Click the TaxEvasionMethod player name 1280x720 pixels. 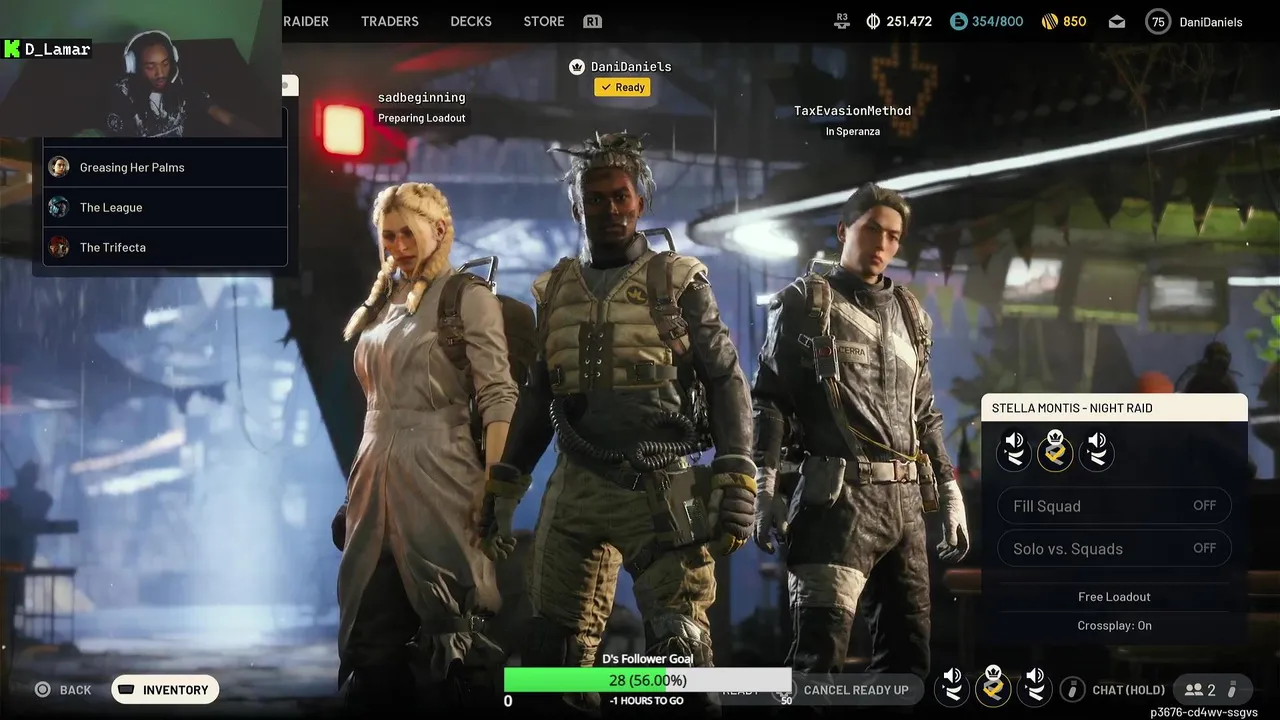[x=852, y=111]
